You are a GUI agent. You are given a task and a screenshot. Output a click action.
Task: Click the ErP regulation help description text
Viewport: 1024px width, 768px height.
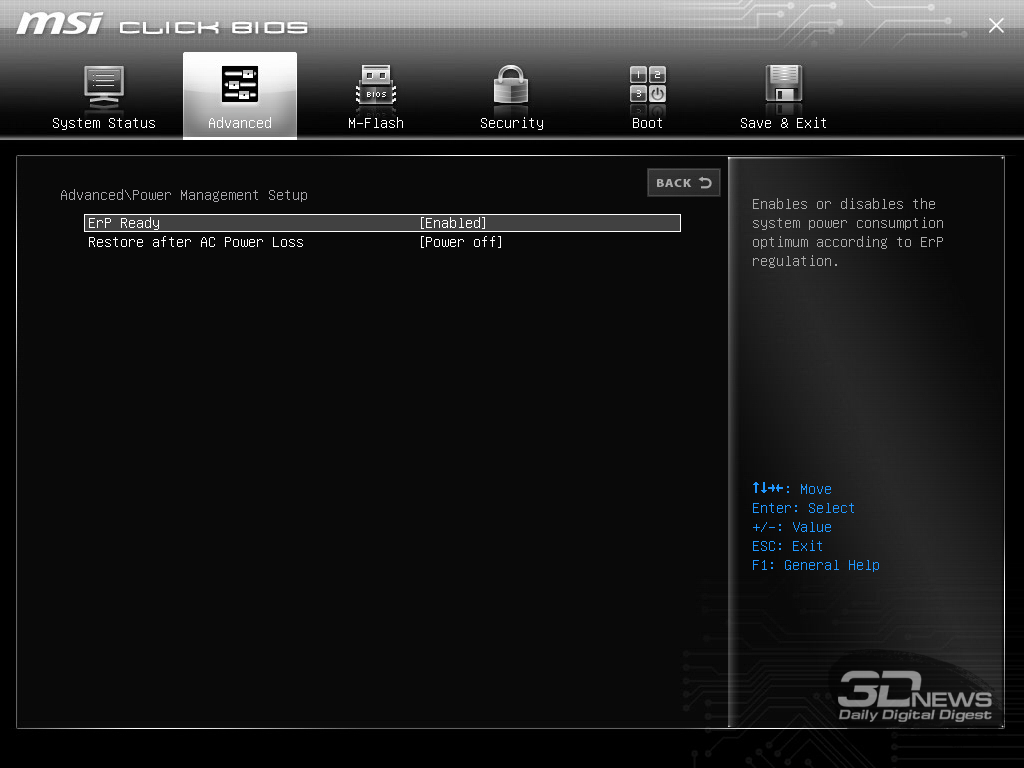pos(847,232)
